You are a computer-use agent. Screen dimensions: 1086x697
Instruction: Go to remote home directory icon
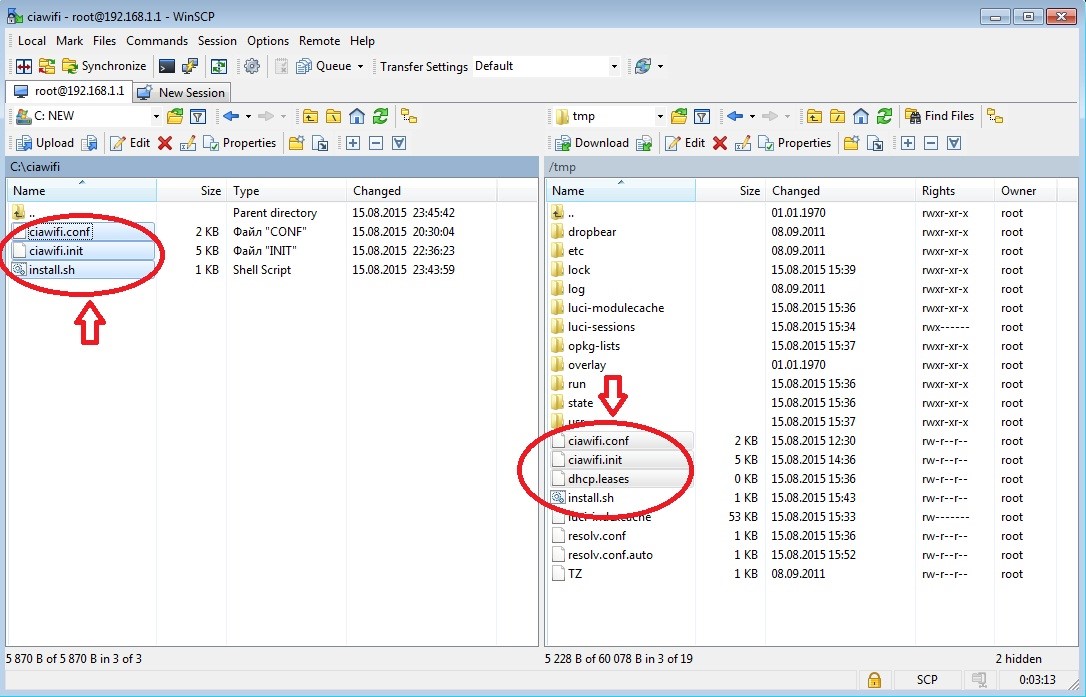[861, 116]
